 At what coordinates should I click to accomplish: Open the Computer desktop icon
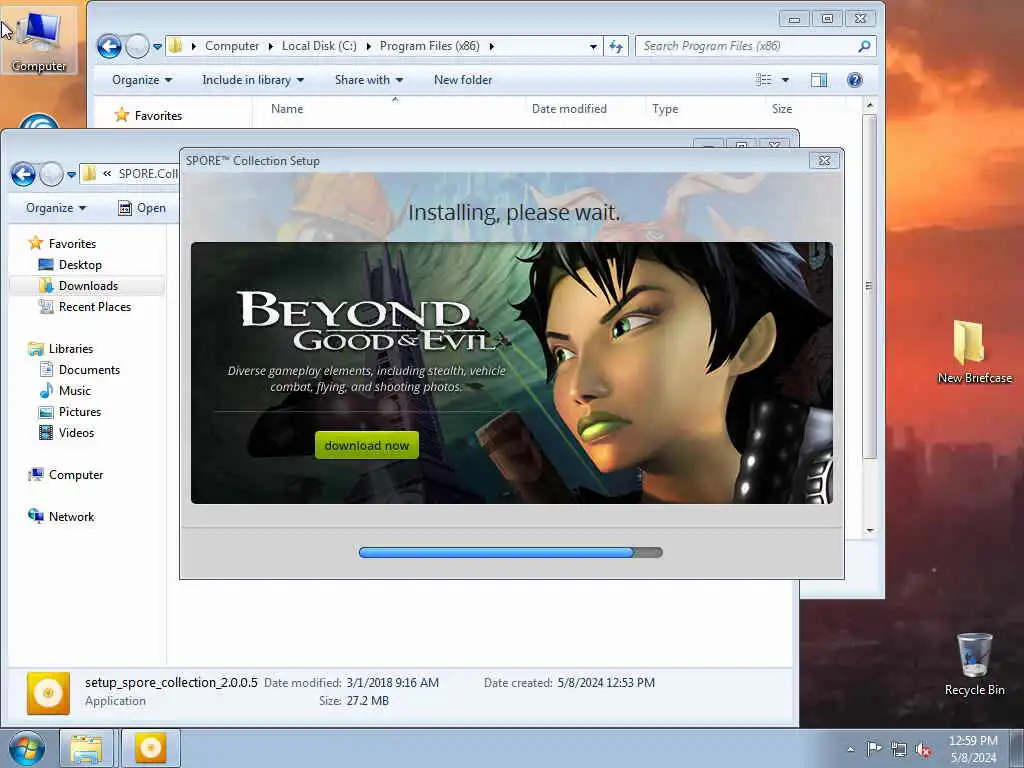point(39,39)
